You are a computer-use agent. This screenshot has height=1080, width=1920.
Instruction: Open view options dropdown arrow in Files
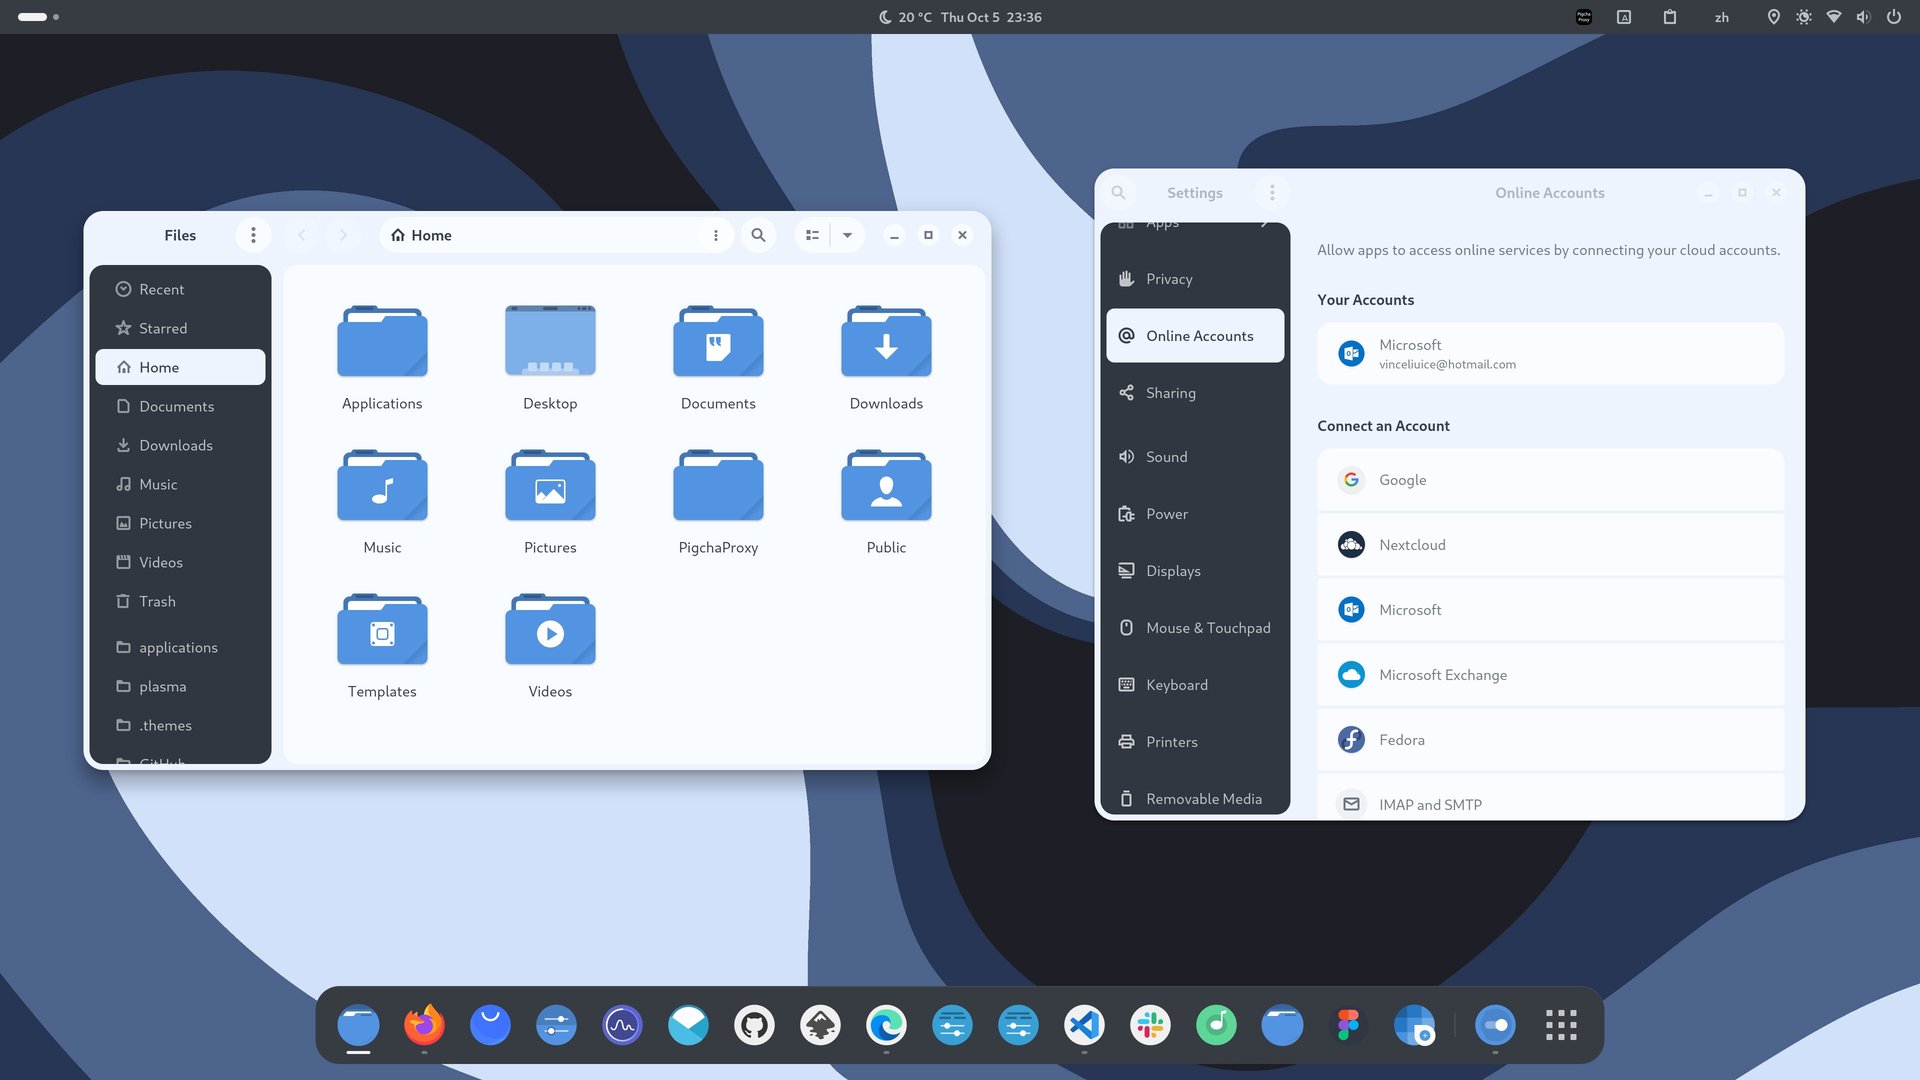click(847, 235)
